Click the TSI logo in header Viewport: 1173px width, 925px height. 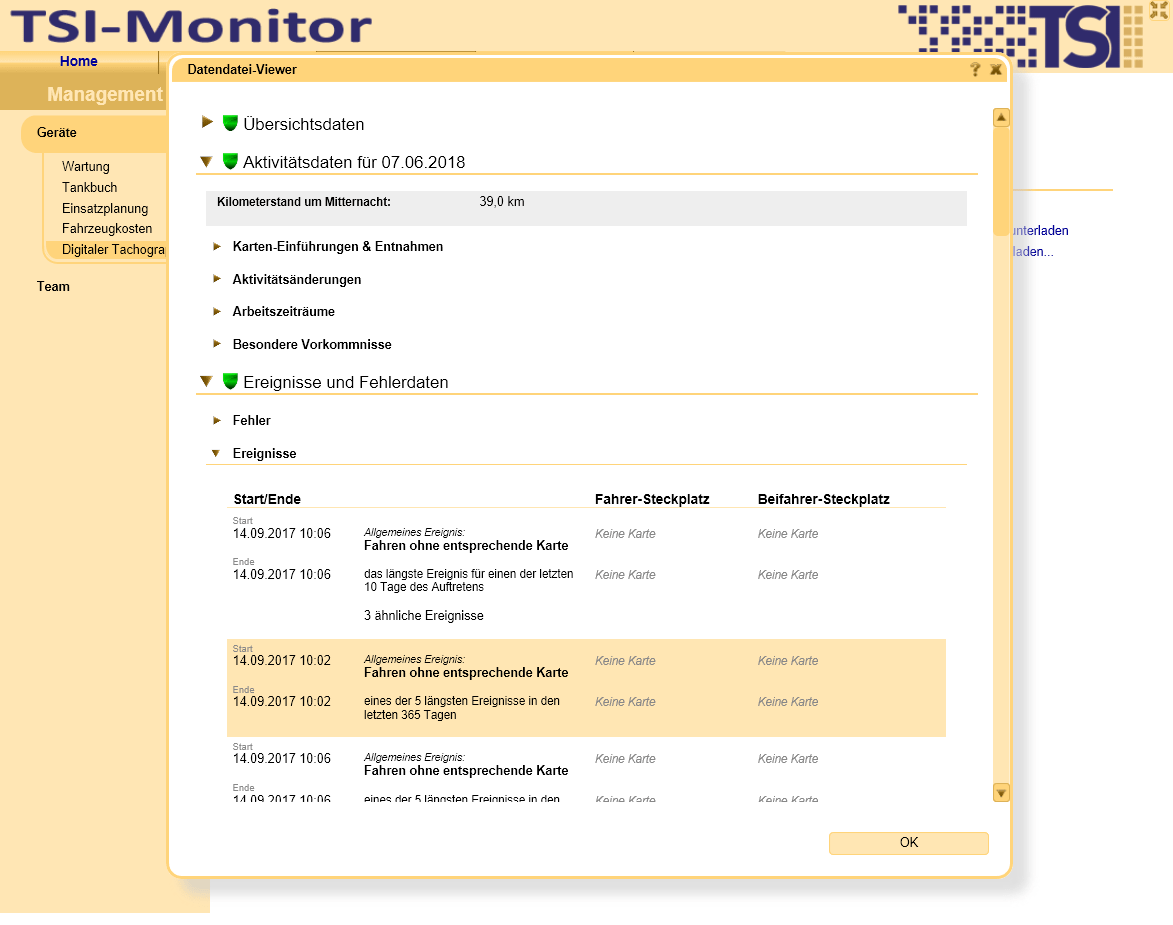coord(1020,36)
